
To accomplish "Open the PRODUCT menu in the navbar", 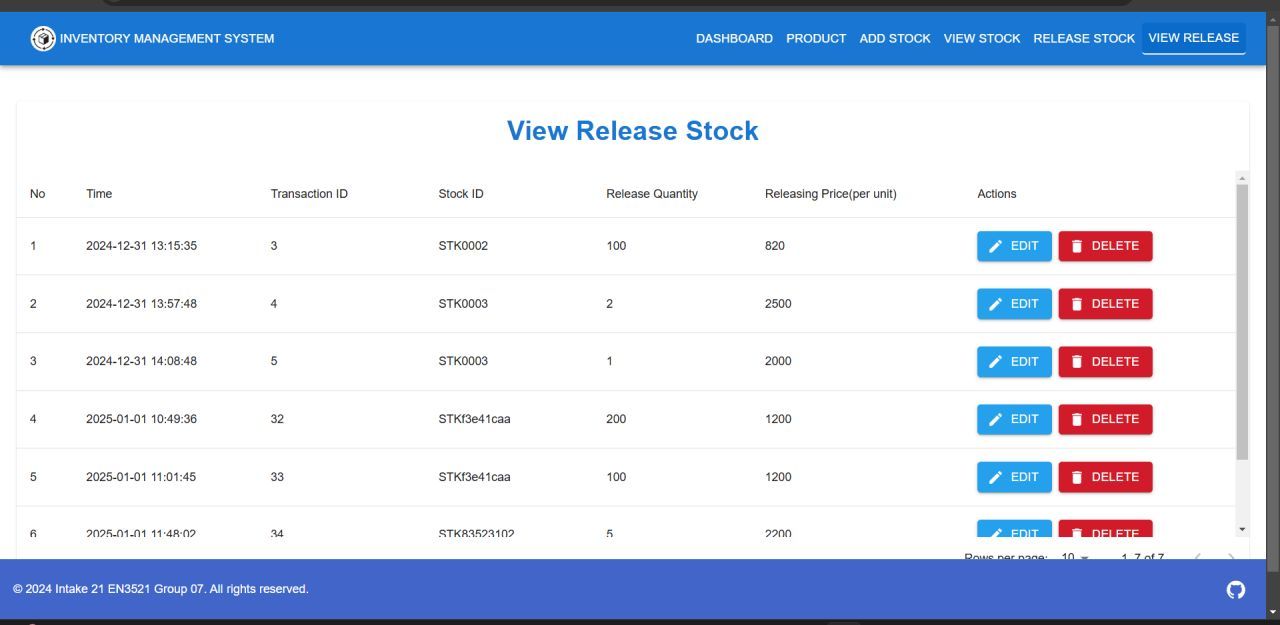I will coord(816,38).
